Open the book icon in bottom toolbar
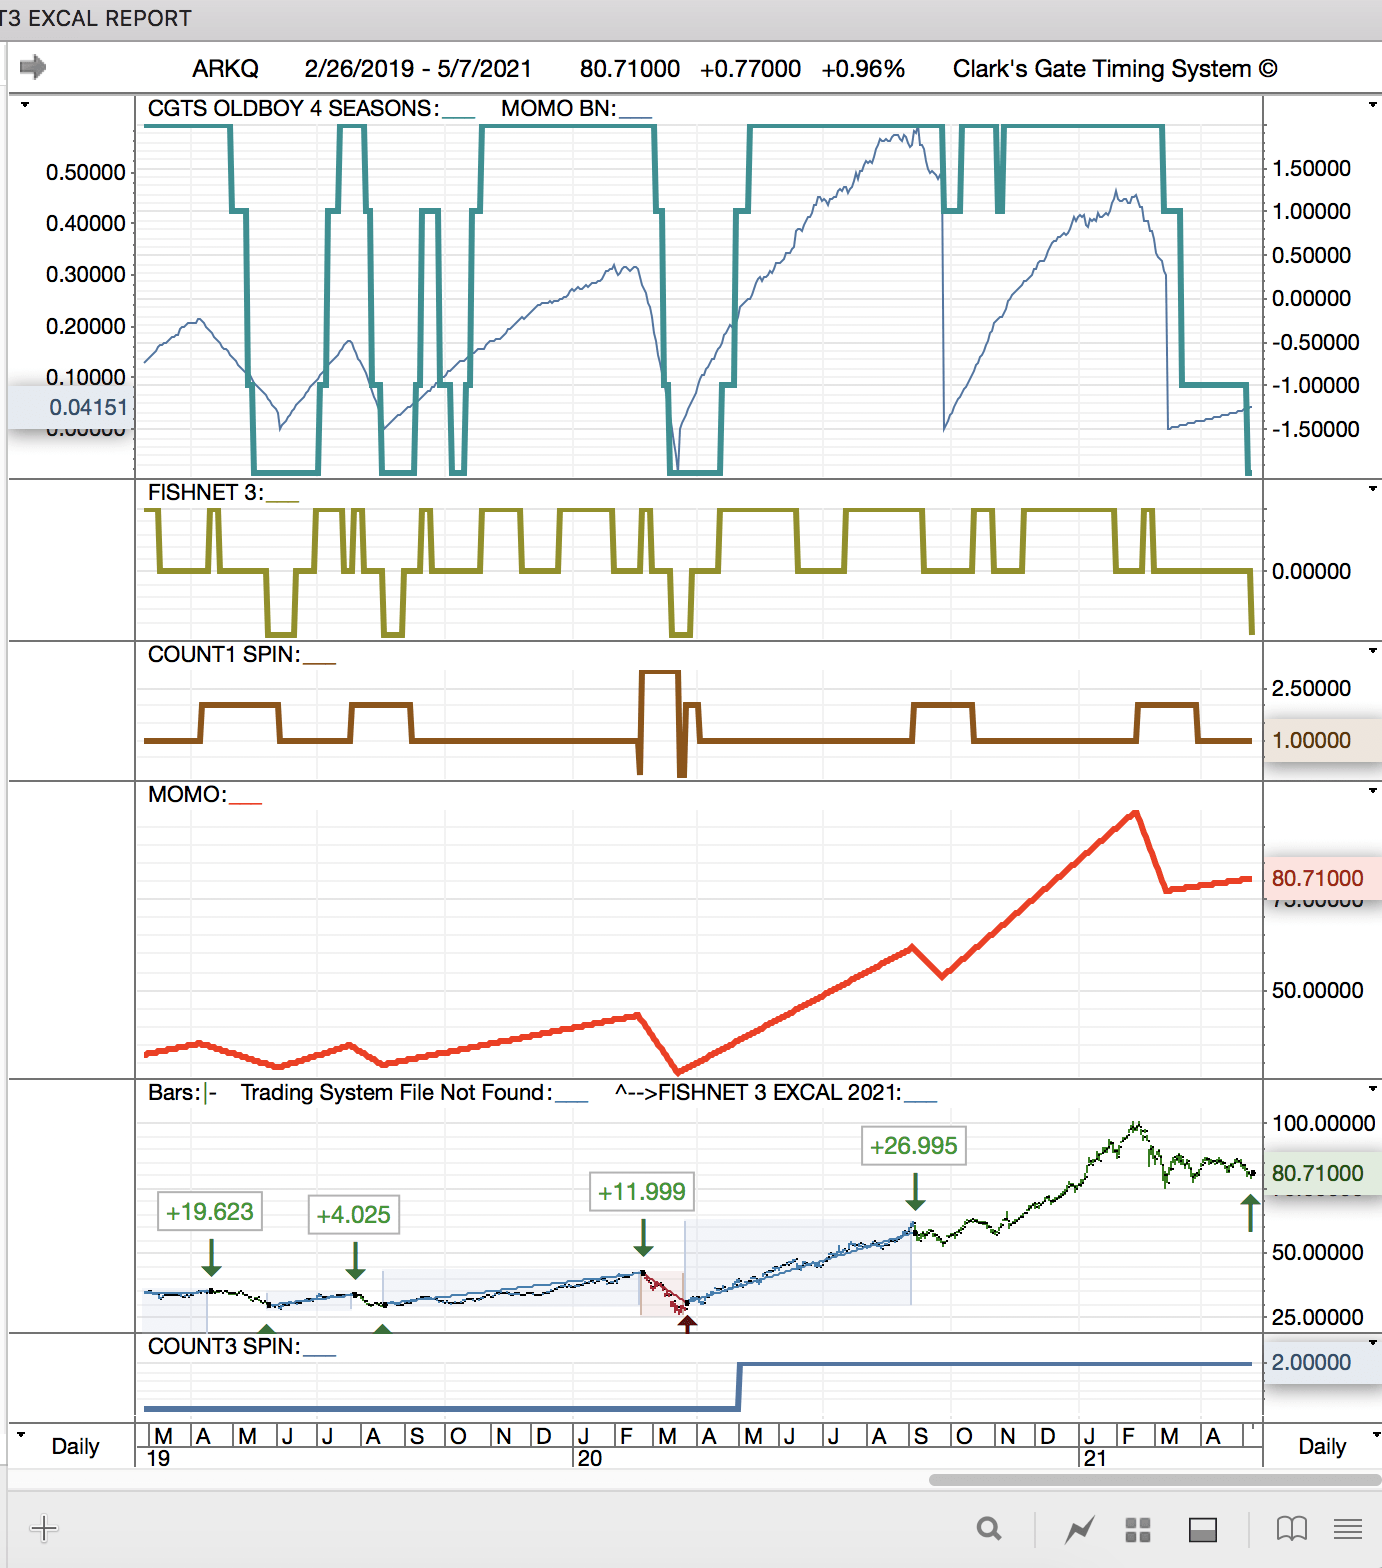 pos(1292,1528)
